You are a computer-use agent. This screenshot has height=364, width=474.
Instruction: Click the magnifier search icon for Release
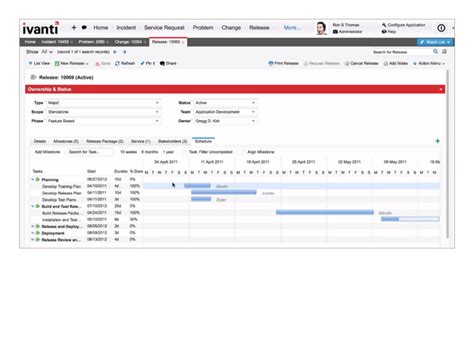tap(435, 52)
